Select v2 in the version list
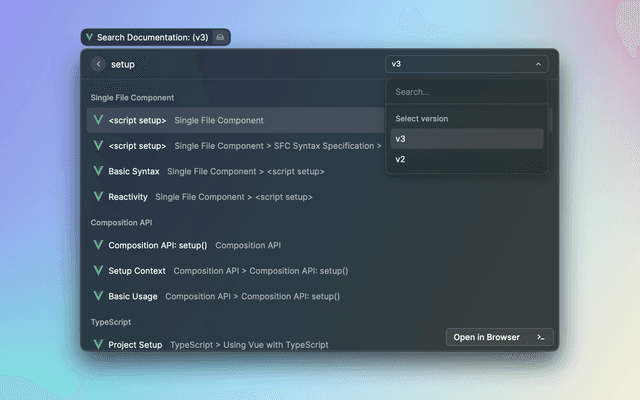Screen dimensions: 640x400 400,160
